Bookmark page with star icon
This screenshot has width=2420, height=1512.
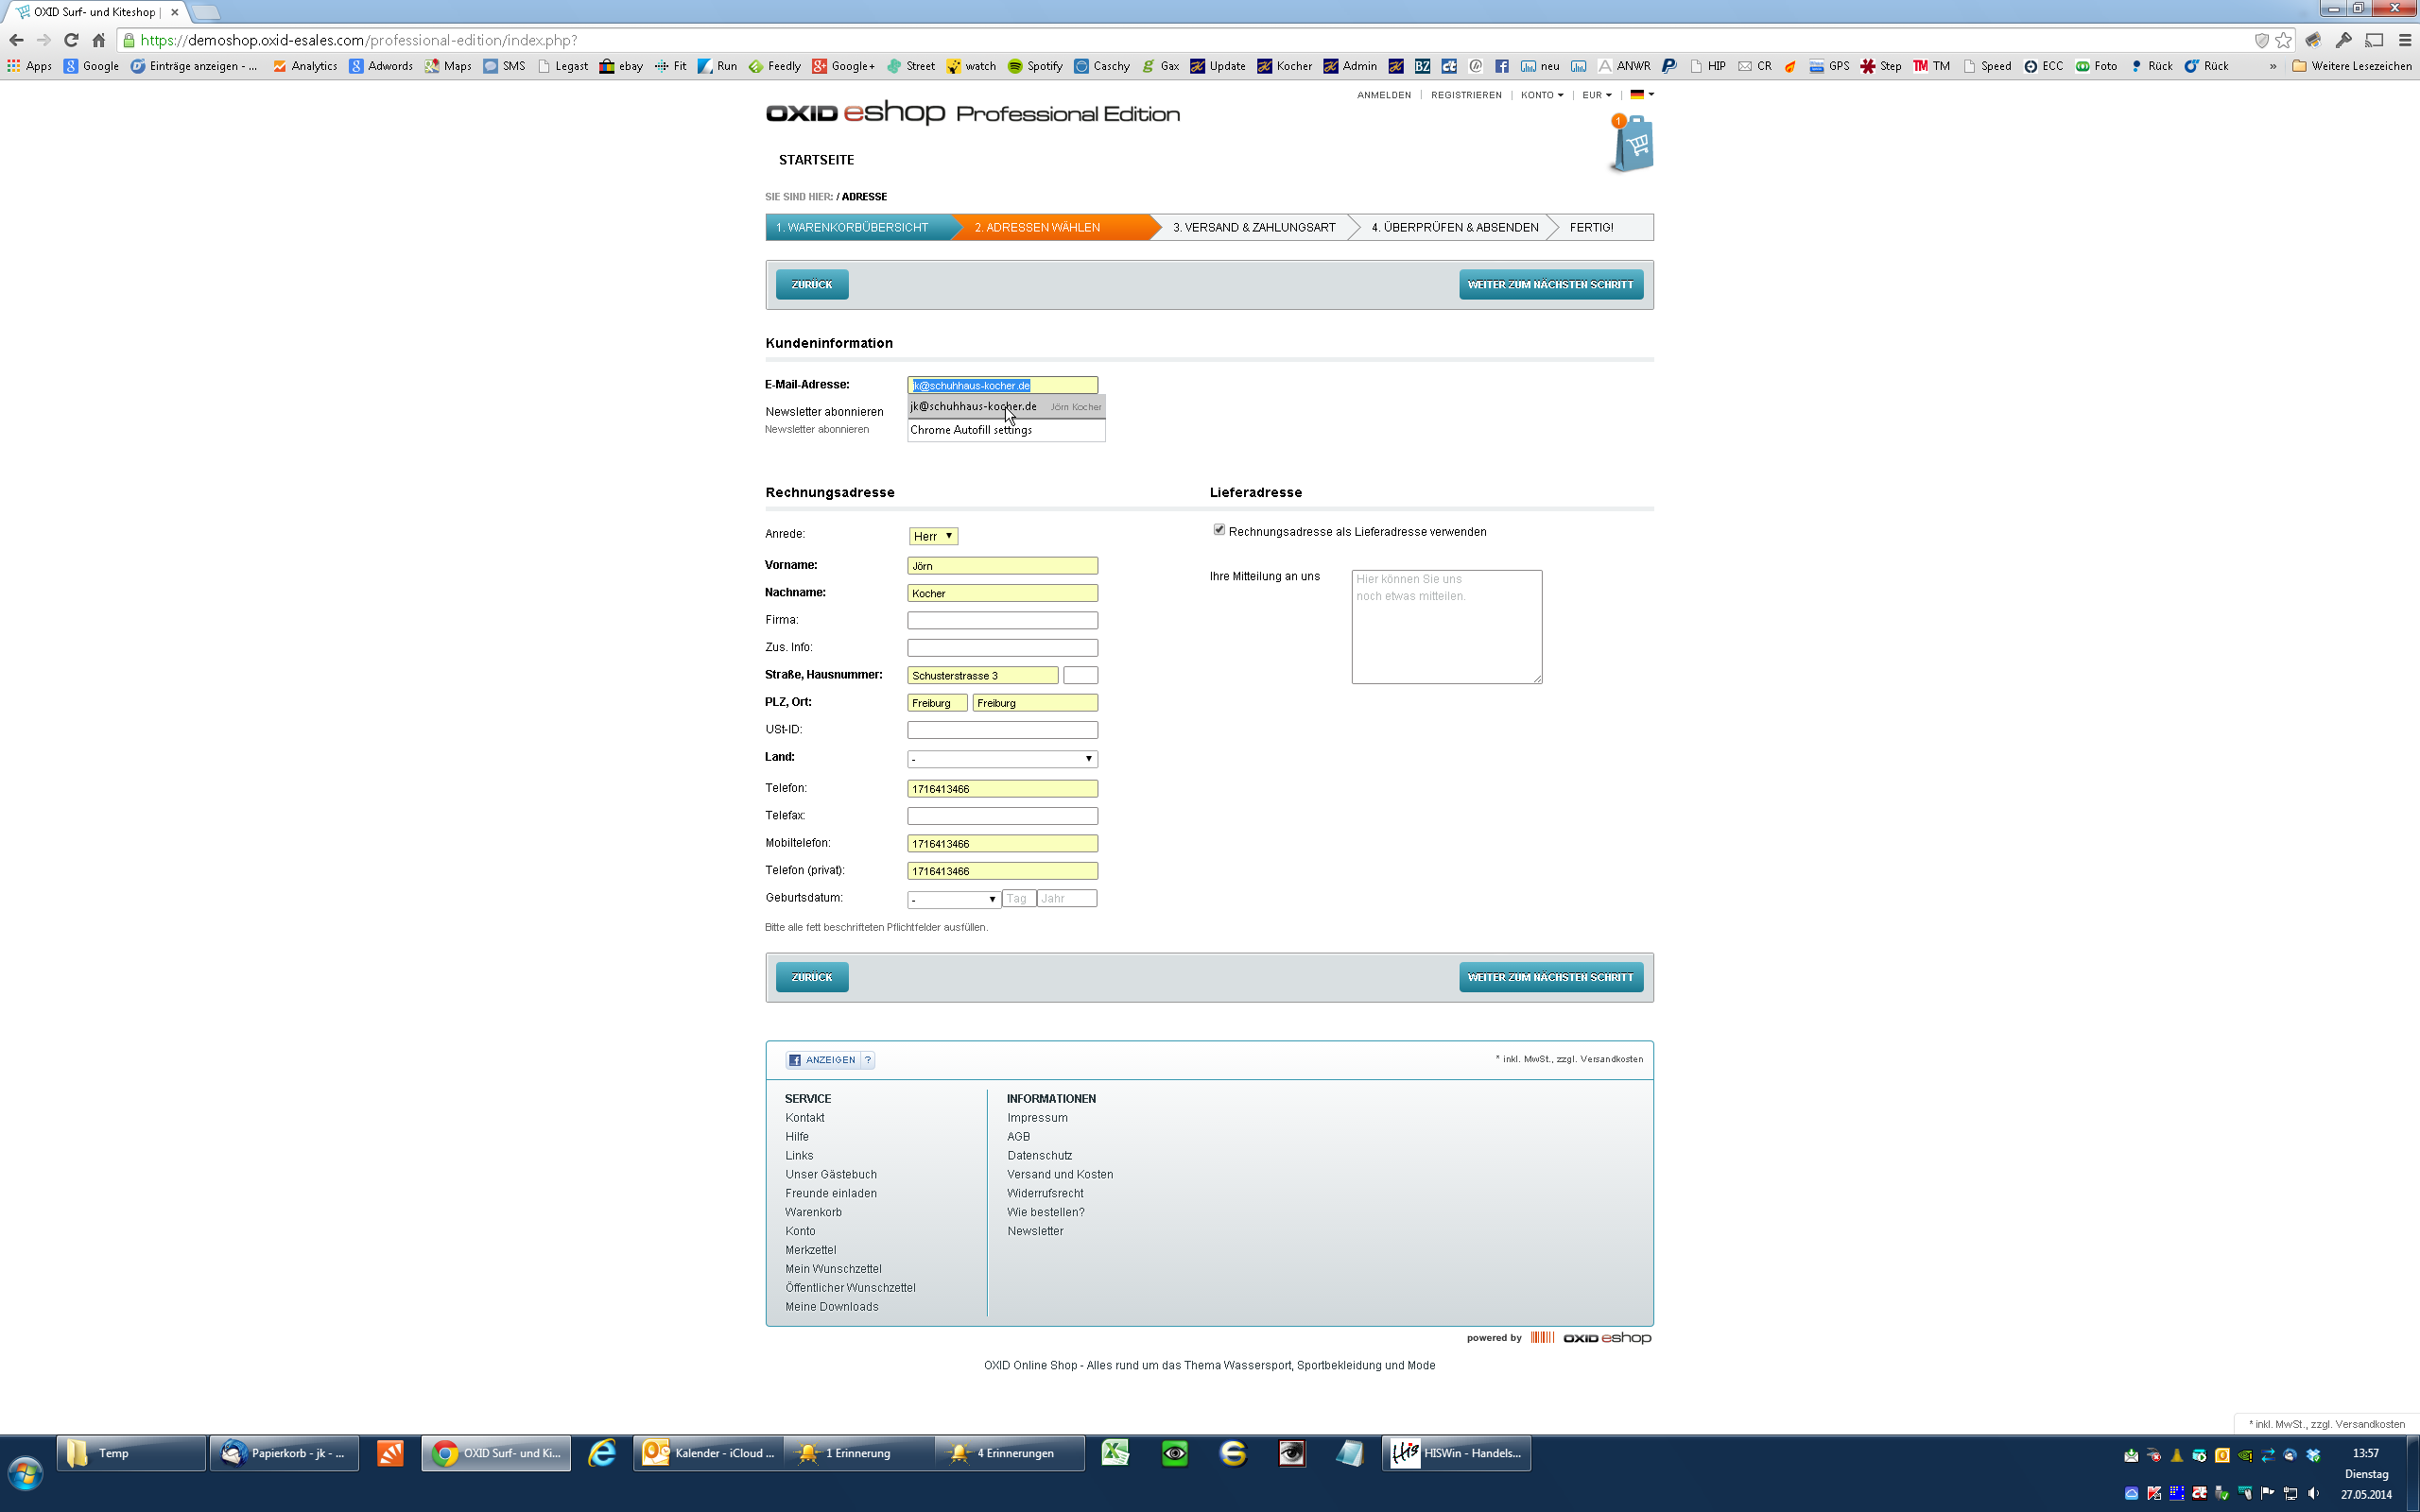click(x=2283, y=40)
